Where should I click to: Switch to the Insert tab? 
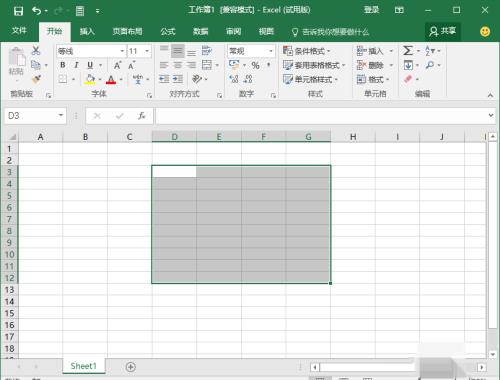[x=87, y=32]
